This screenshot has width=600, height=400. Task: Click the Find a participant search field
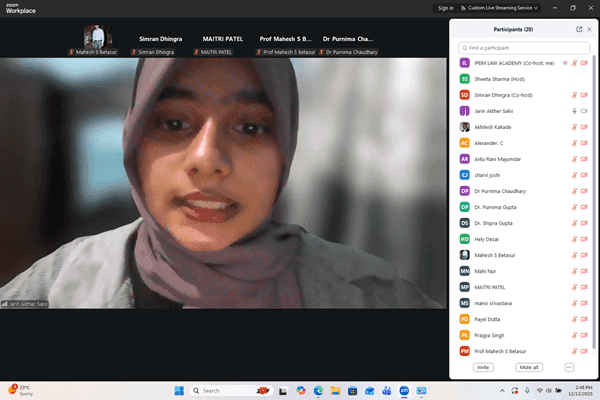(524, 48)
